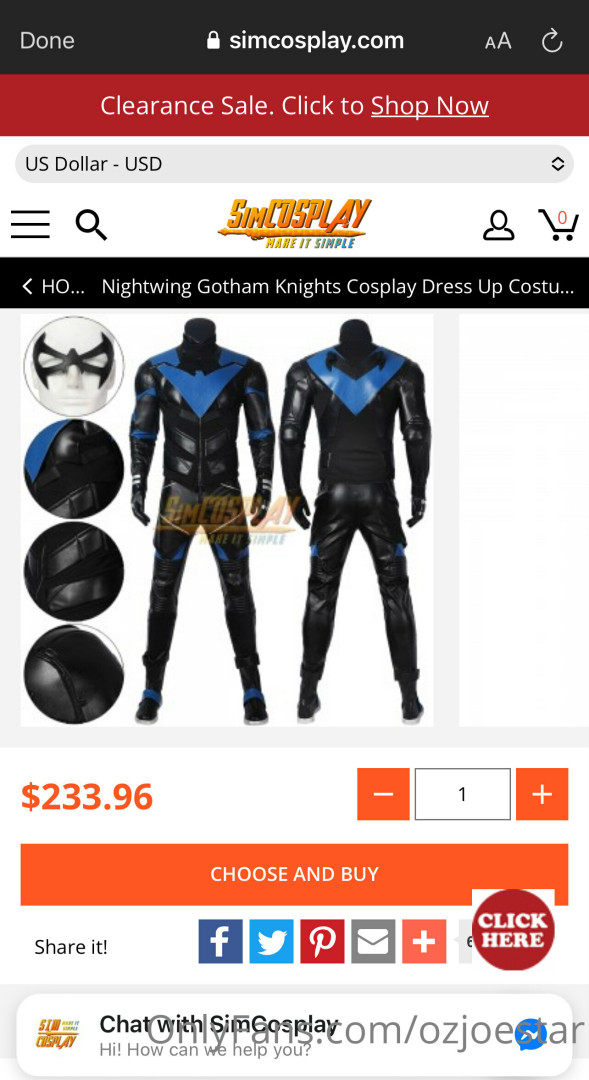Share product on Twitter
This screenshot has height=1080, width=589.
click(271, 941)
